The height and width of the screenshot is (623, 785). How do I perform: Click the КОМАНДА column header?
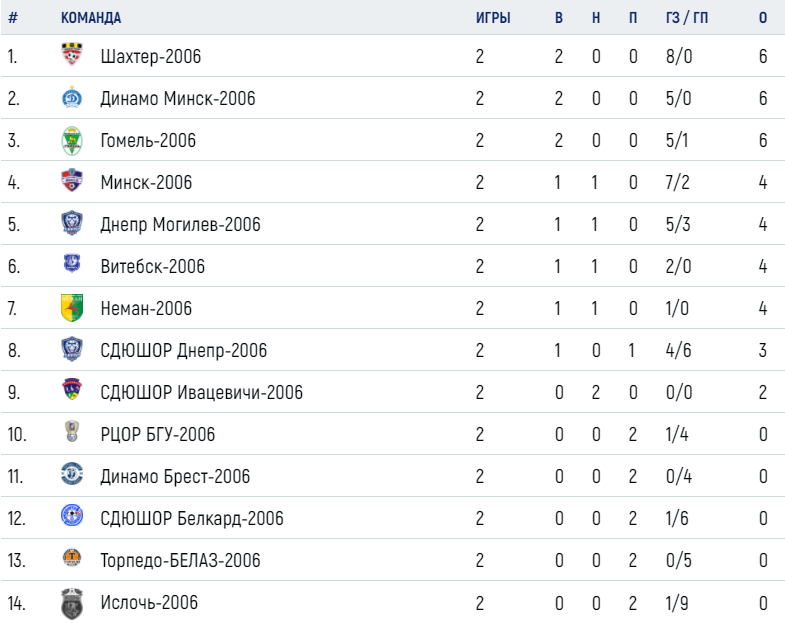(x=91, y=18)
